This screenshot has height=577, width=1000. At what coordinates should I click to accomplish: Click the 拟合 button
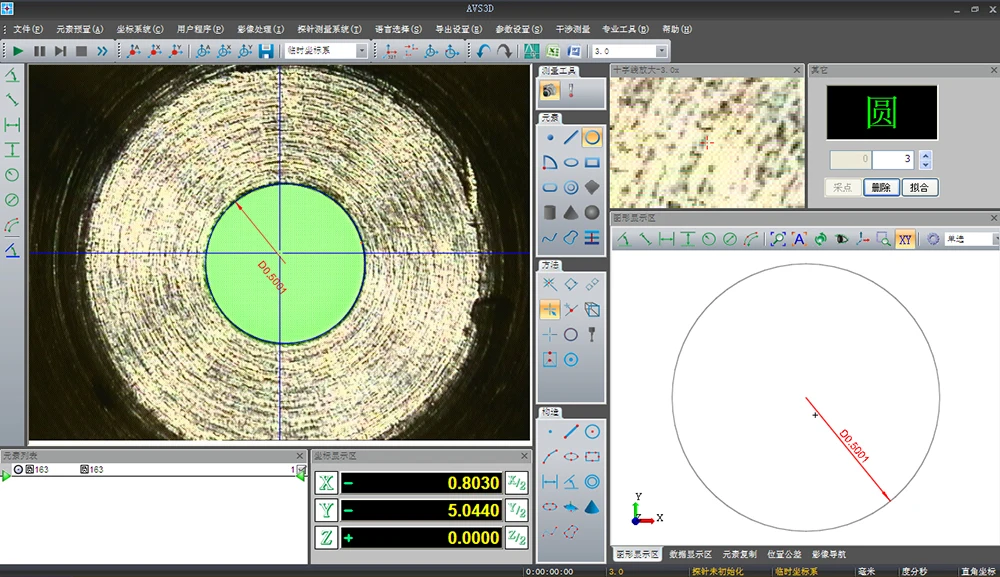tap(920, 187)
